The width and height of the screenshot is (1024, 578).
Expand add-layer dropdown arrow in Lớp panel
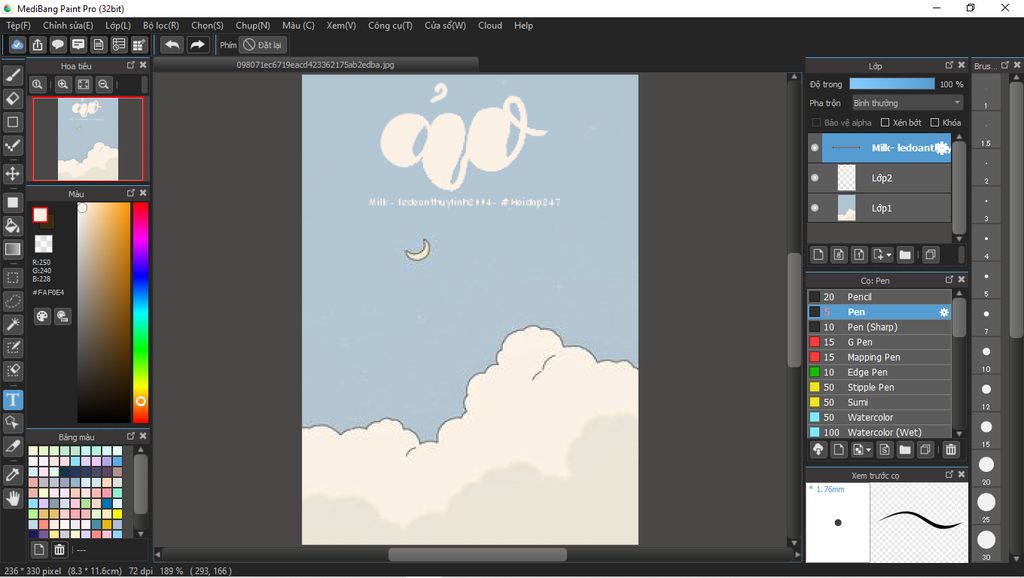tap(889, 255)
